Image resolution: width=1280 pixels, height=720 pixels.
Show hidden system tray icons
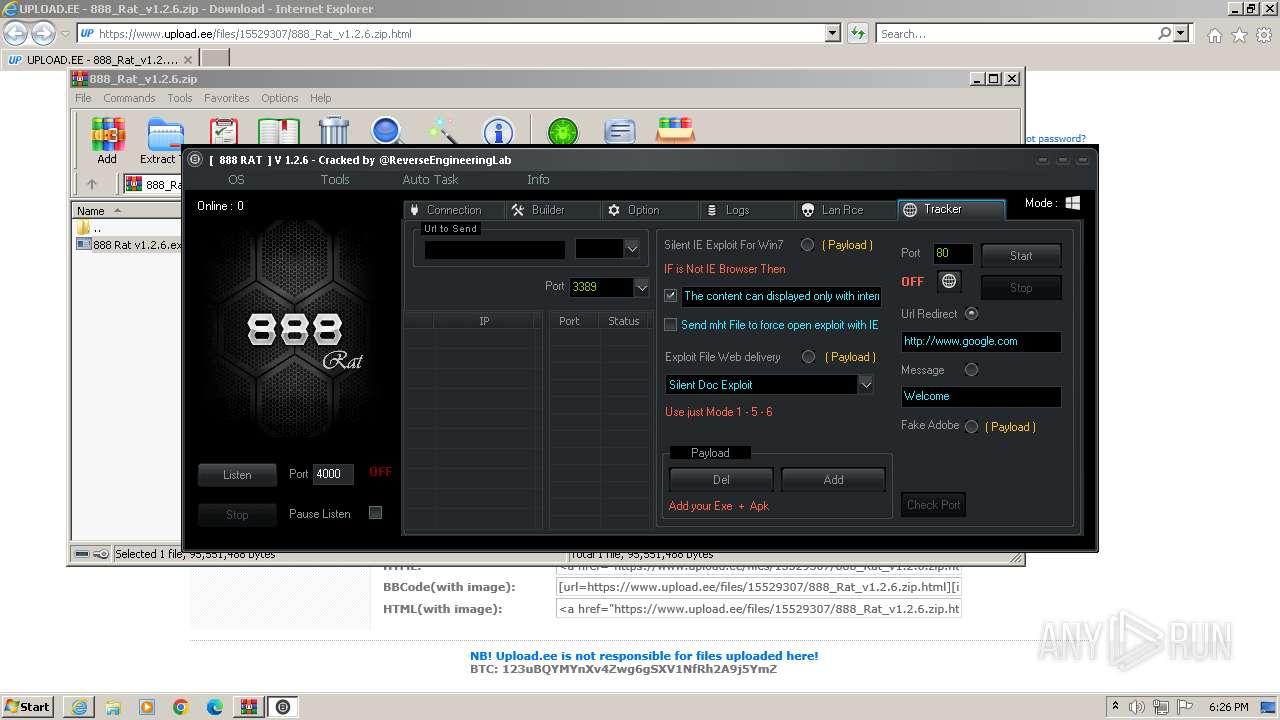coord(1116,707)
